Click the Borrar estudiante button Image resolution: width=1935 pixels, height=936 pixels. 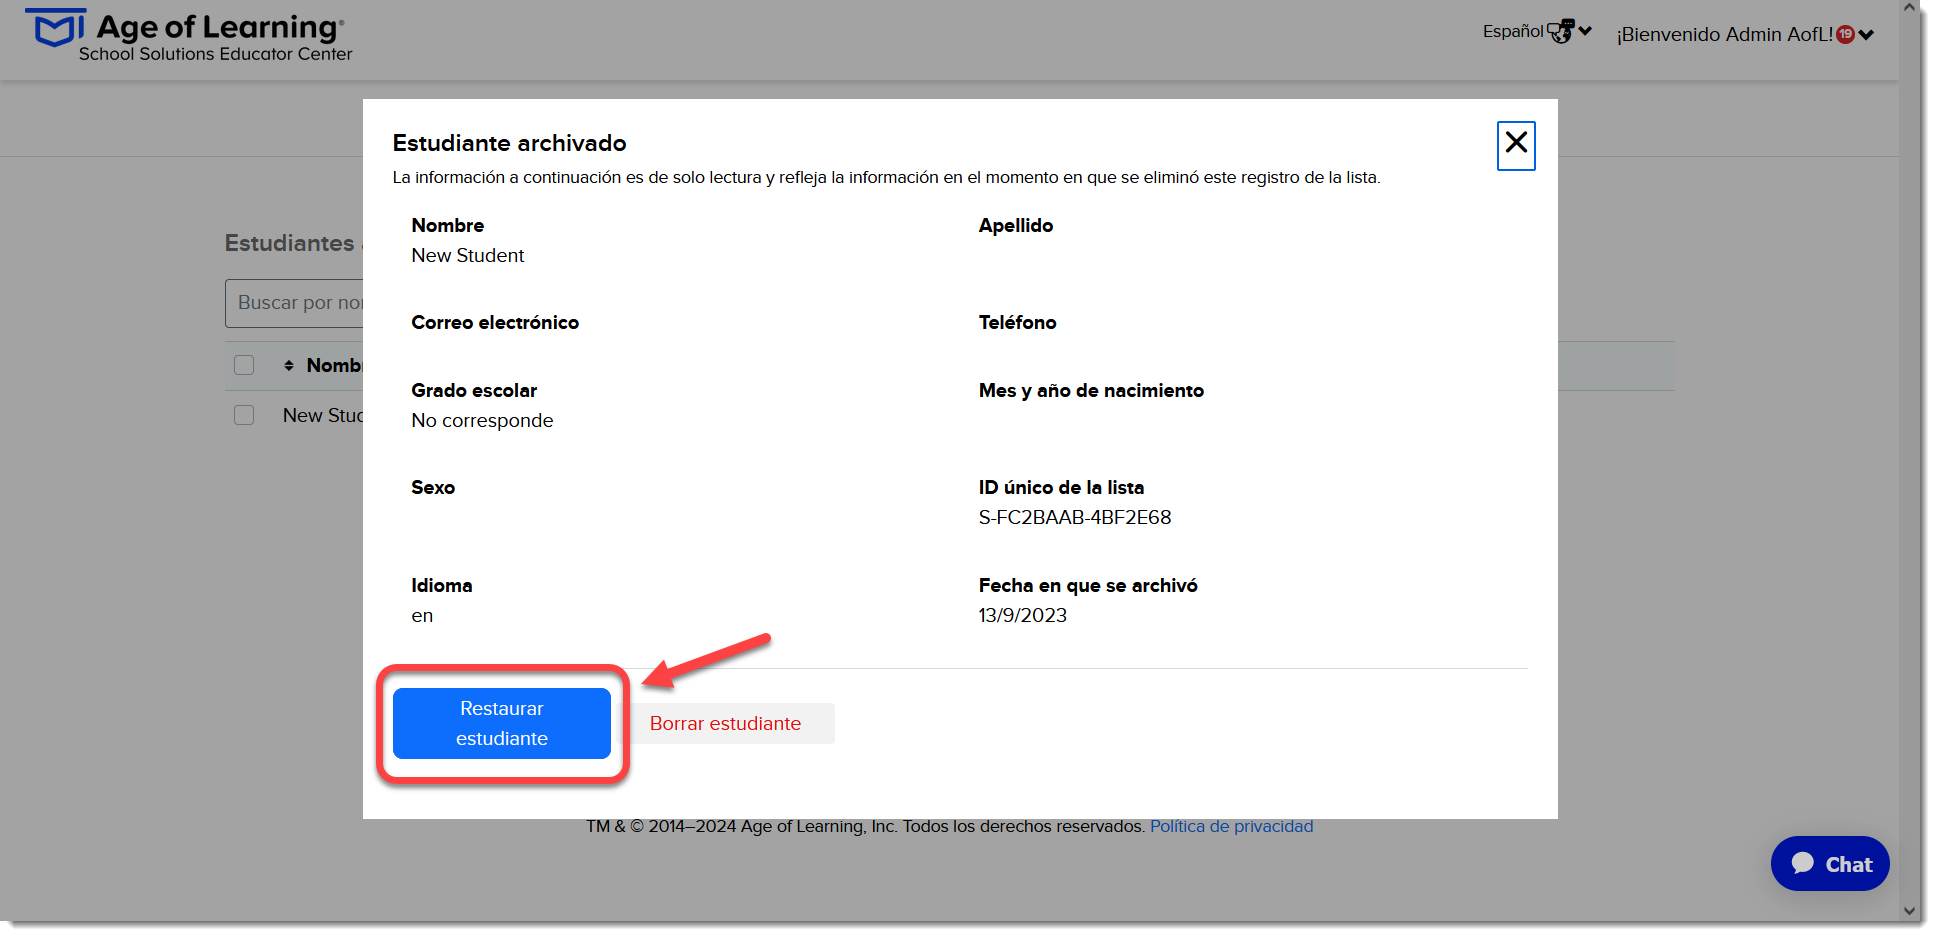pyautogui.click(x=725, y=723)
